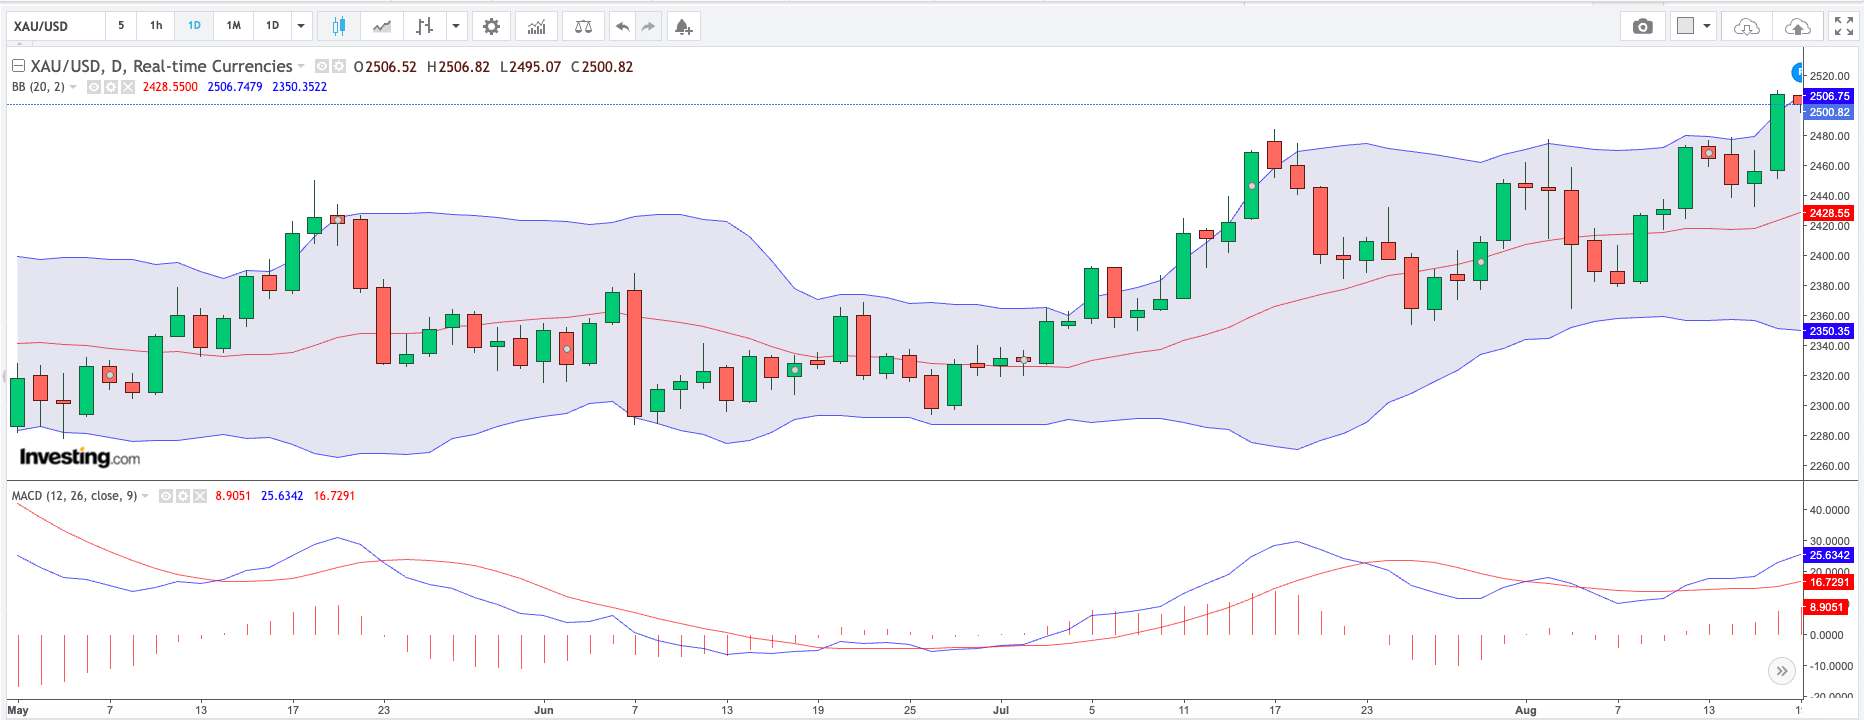
Task: Open the time interval dropdown arrow
Action: [300, 26]
